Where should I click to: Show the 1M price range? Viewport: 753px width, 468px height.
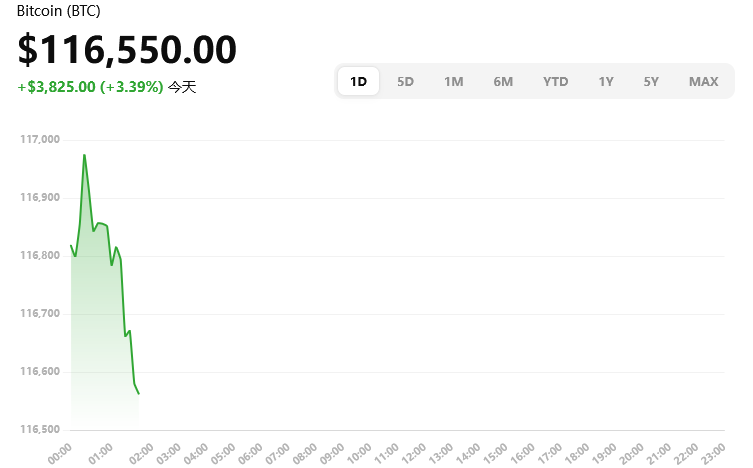[453, 81]
